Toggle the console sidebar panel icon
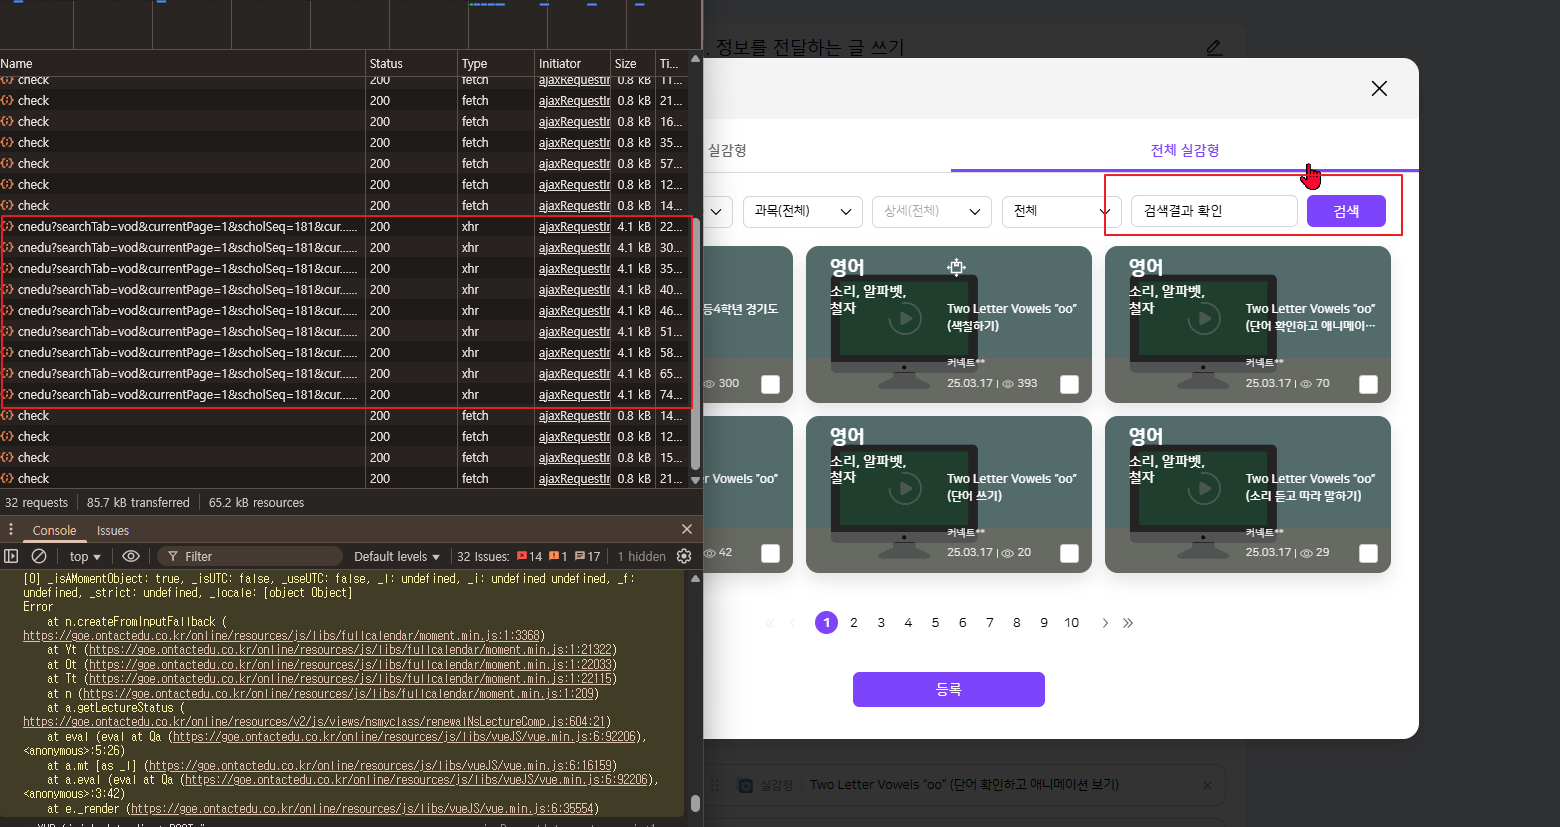 click(11, 556)
